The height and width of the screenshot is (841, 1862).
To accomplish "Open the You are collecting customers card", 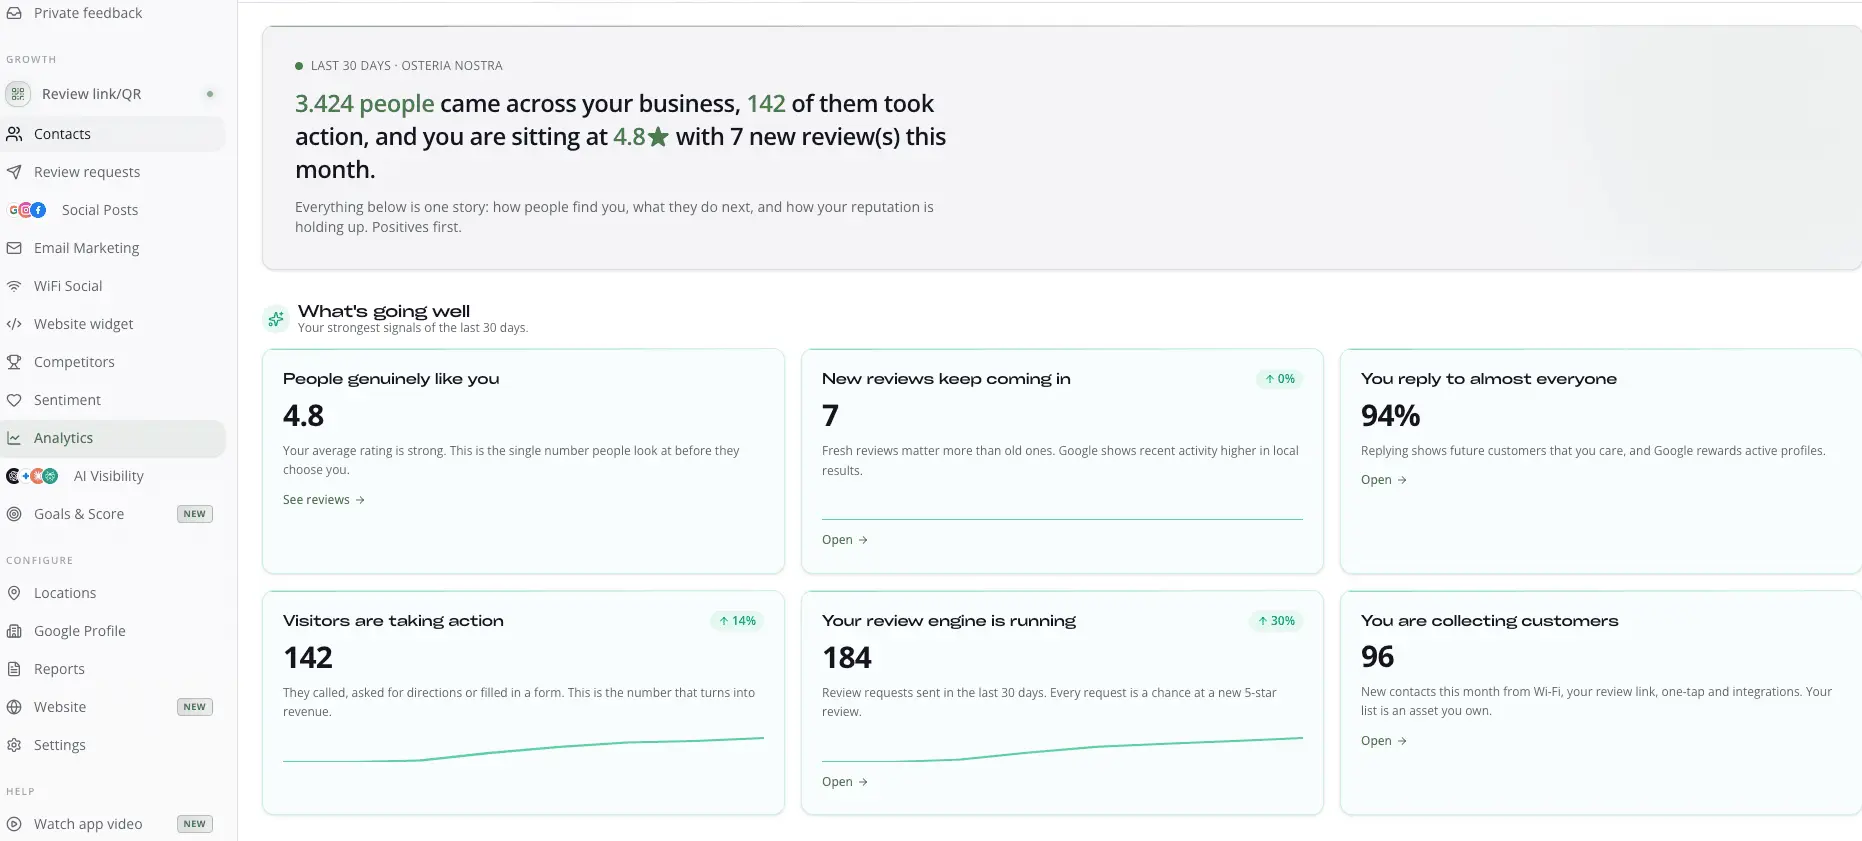I will (x=1384, y=741).
